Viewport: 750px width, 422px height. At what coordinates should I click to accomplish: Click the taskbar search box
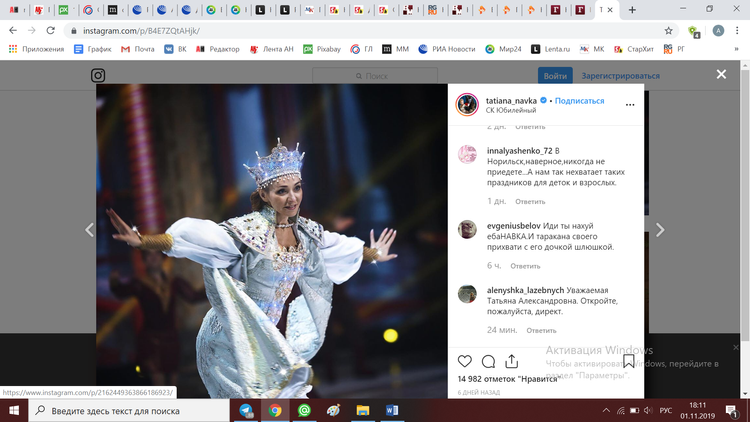coord(129,411)
